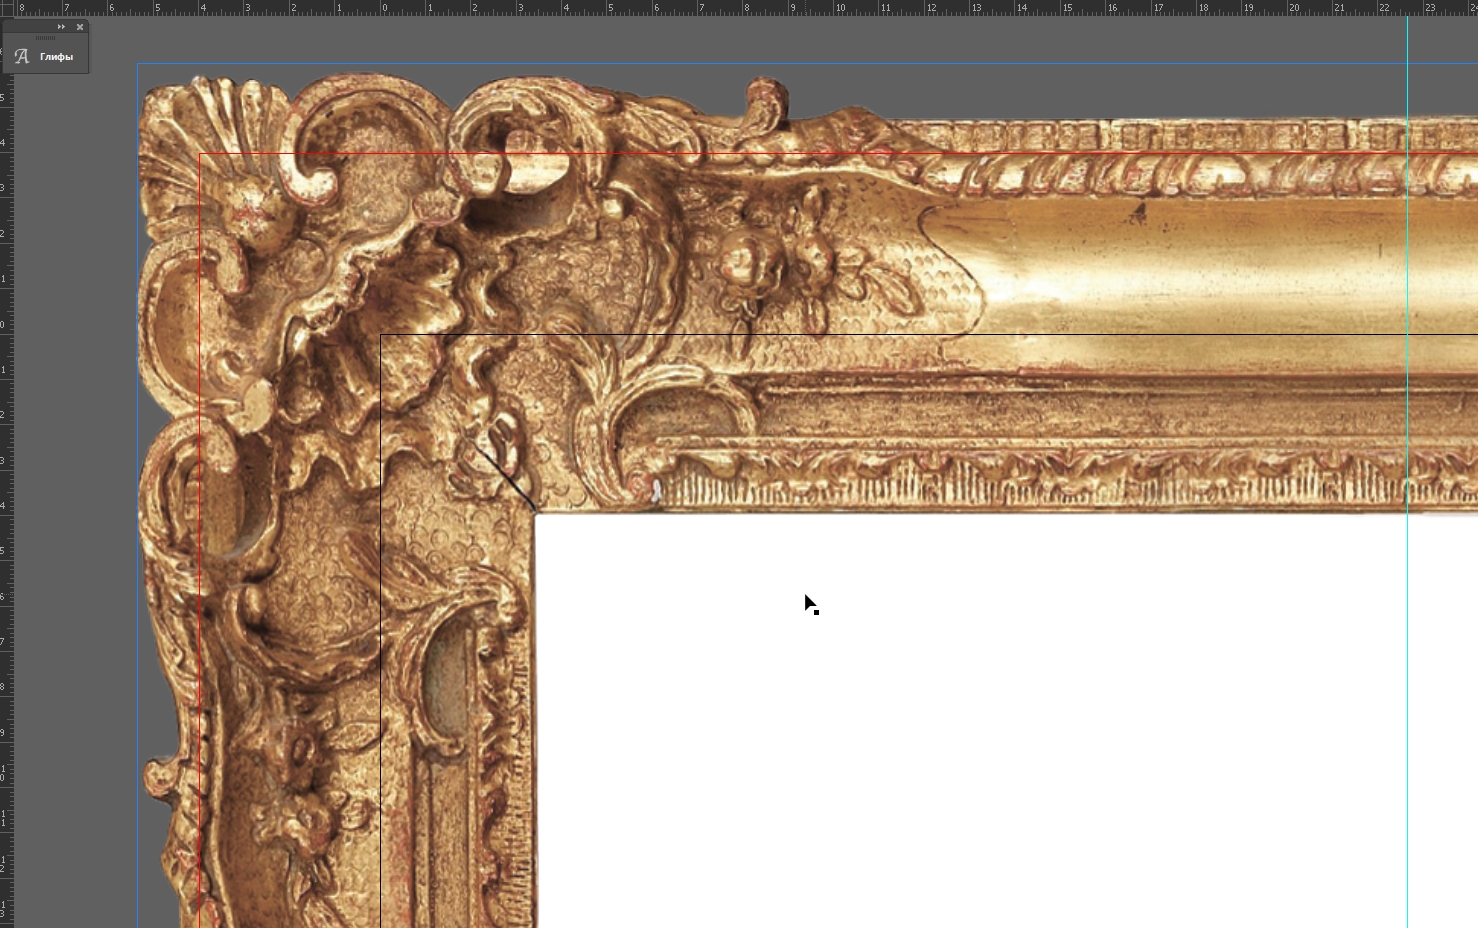1478x928 pixels.
Task: Click the ruler zero-point origin box
Action: click(x=6, y=7)
